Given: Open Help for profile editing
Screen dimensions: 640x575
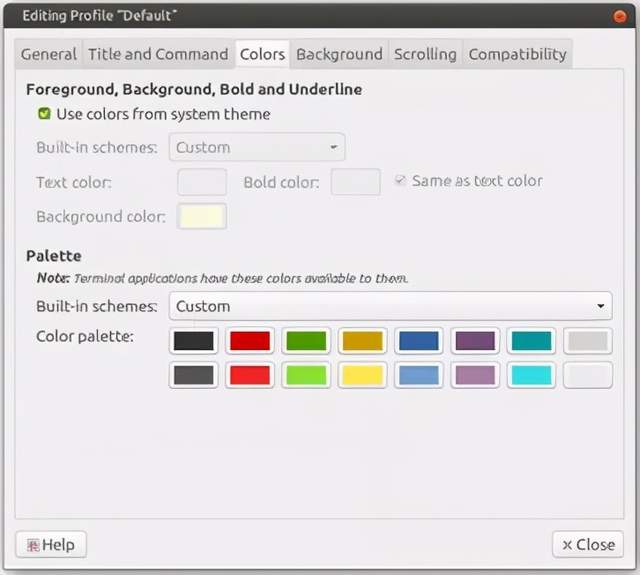Looking at the screenshot, I should [x=51, y=544].
